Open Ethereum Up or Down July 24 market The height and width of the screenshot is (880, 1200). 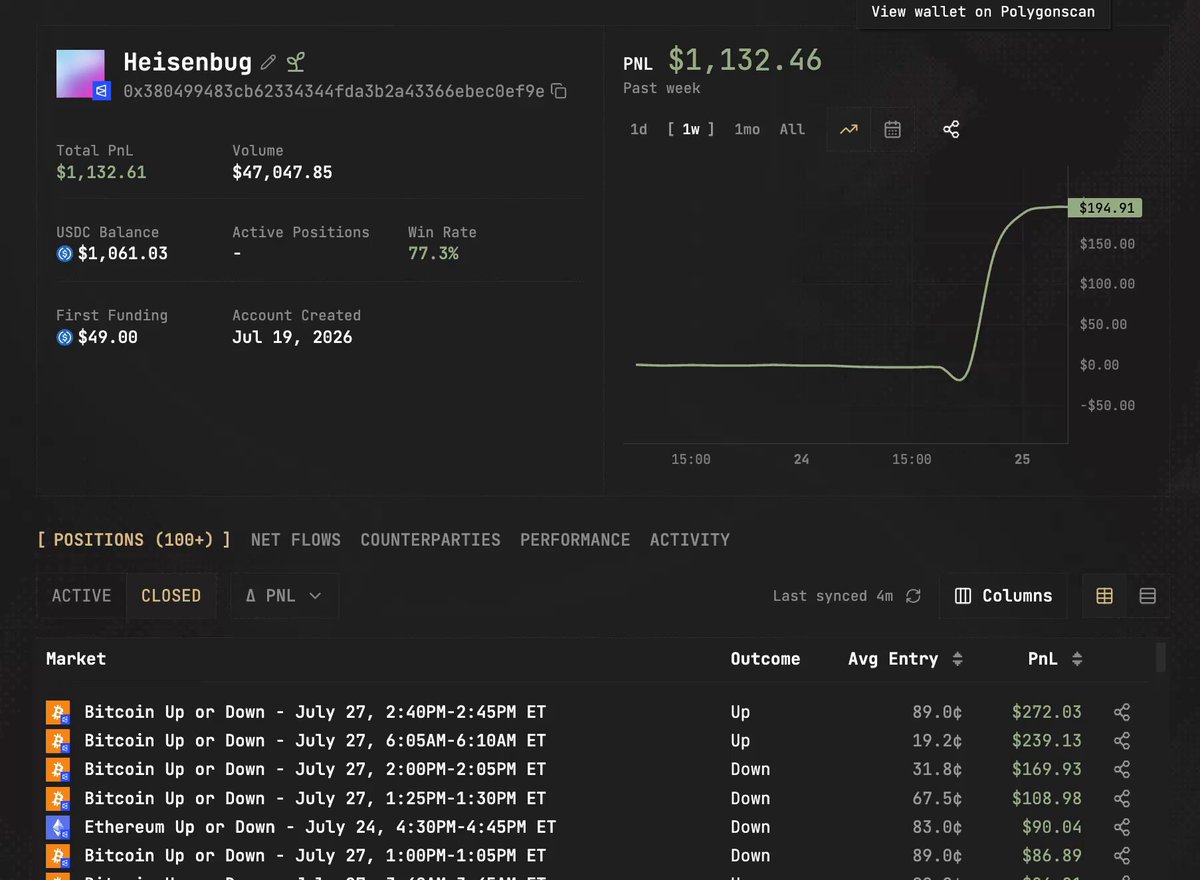click(320, 827)
